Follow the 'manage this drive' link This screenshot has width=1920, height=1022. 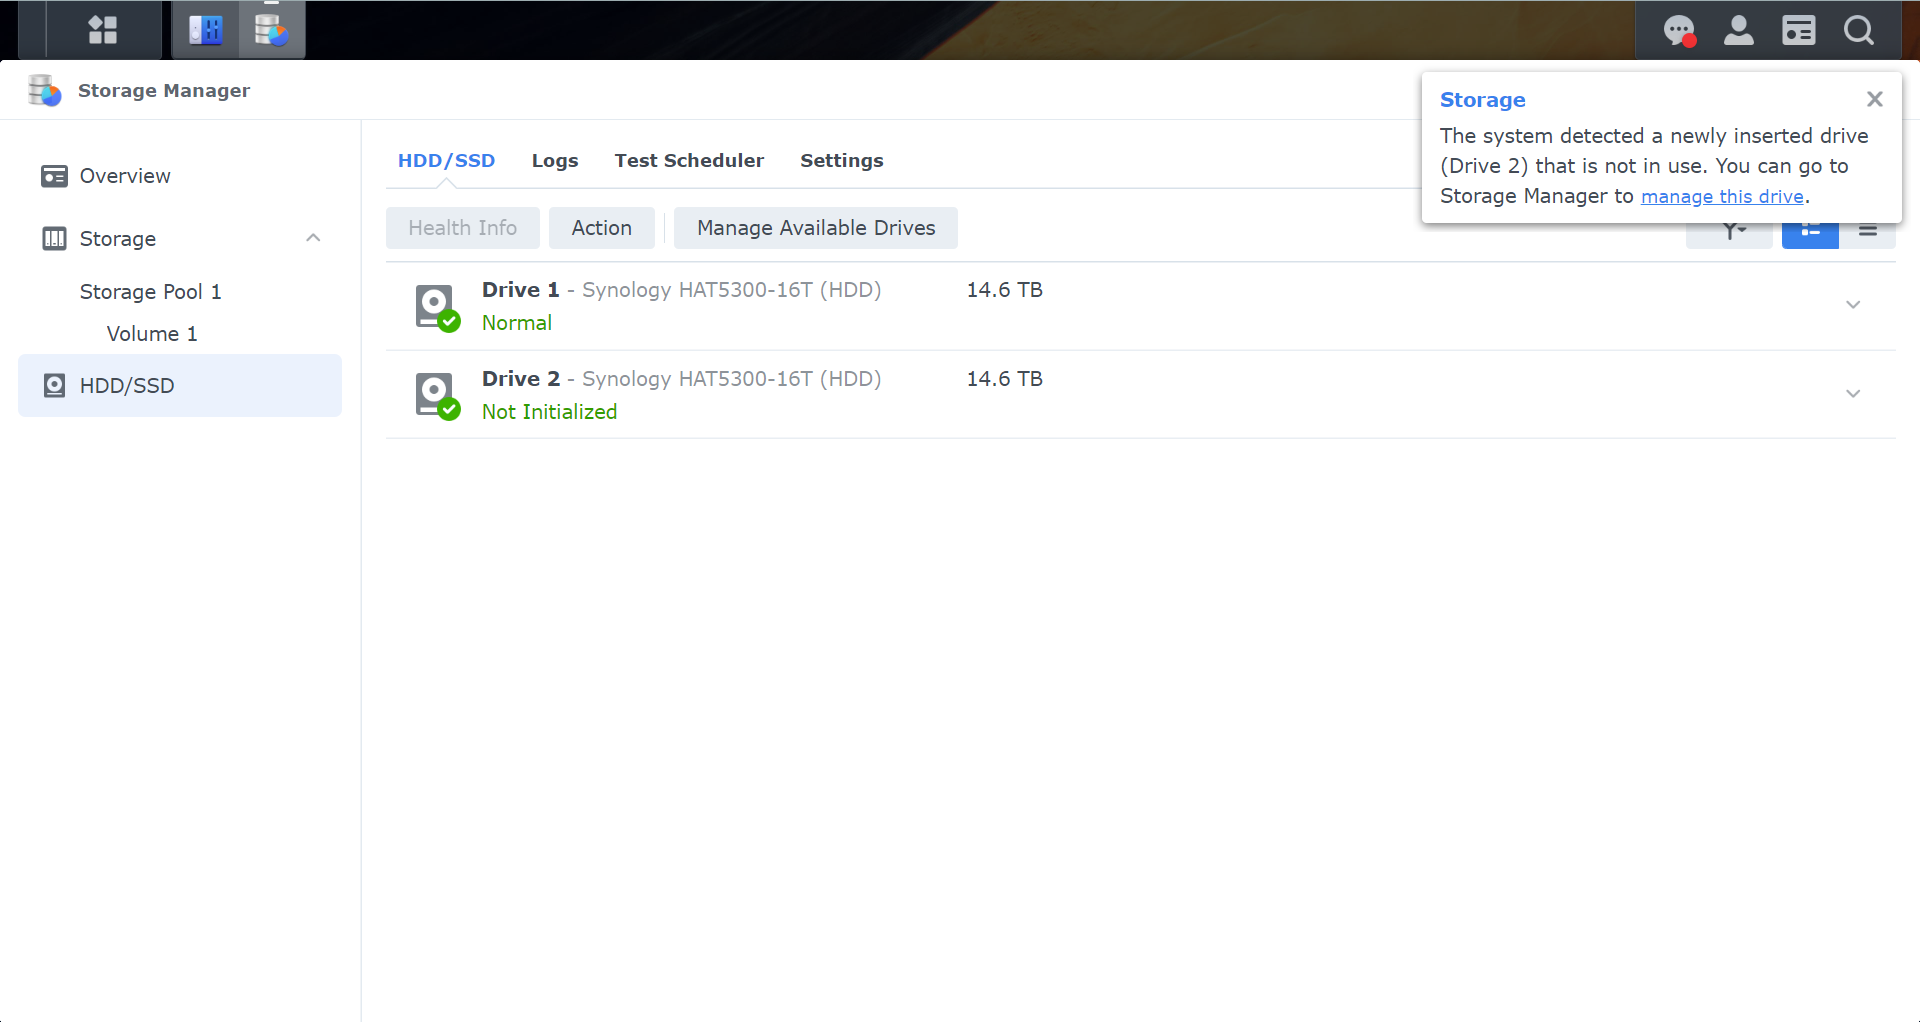pos(1722,197)
